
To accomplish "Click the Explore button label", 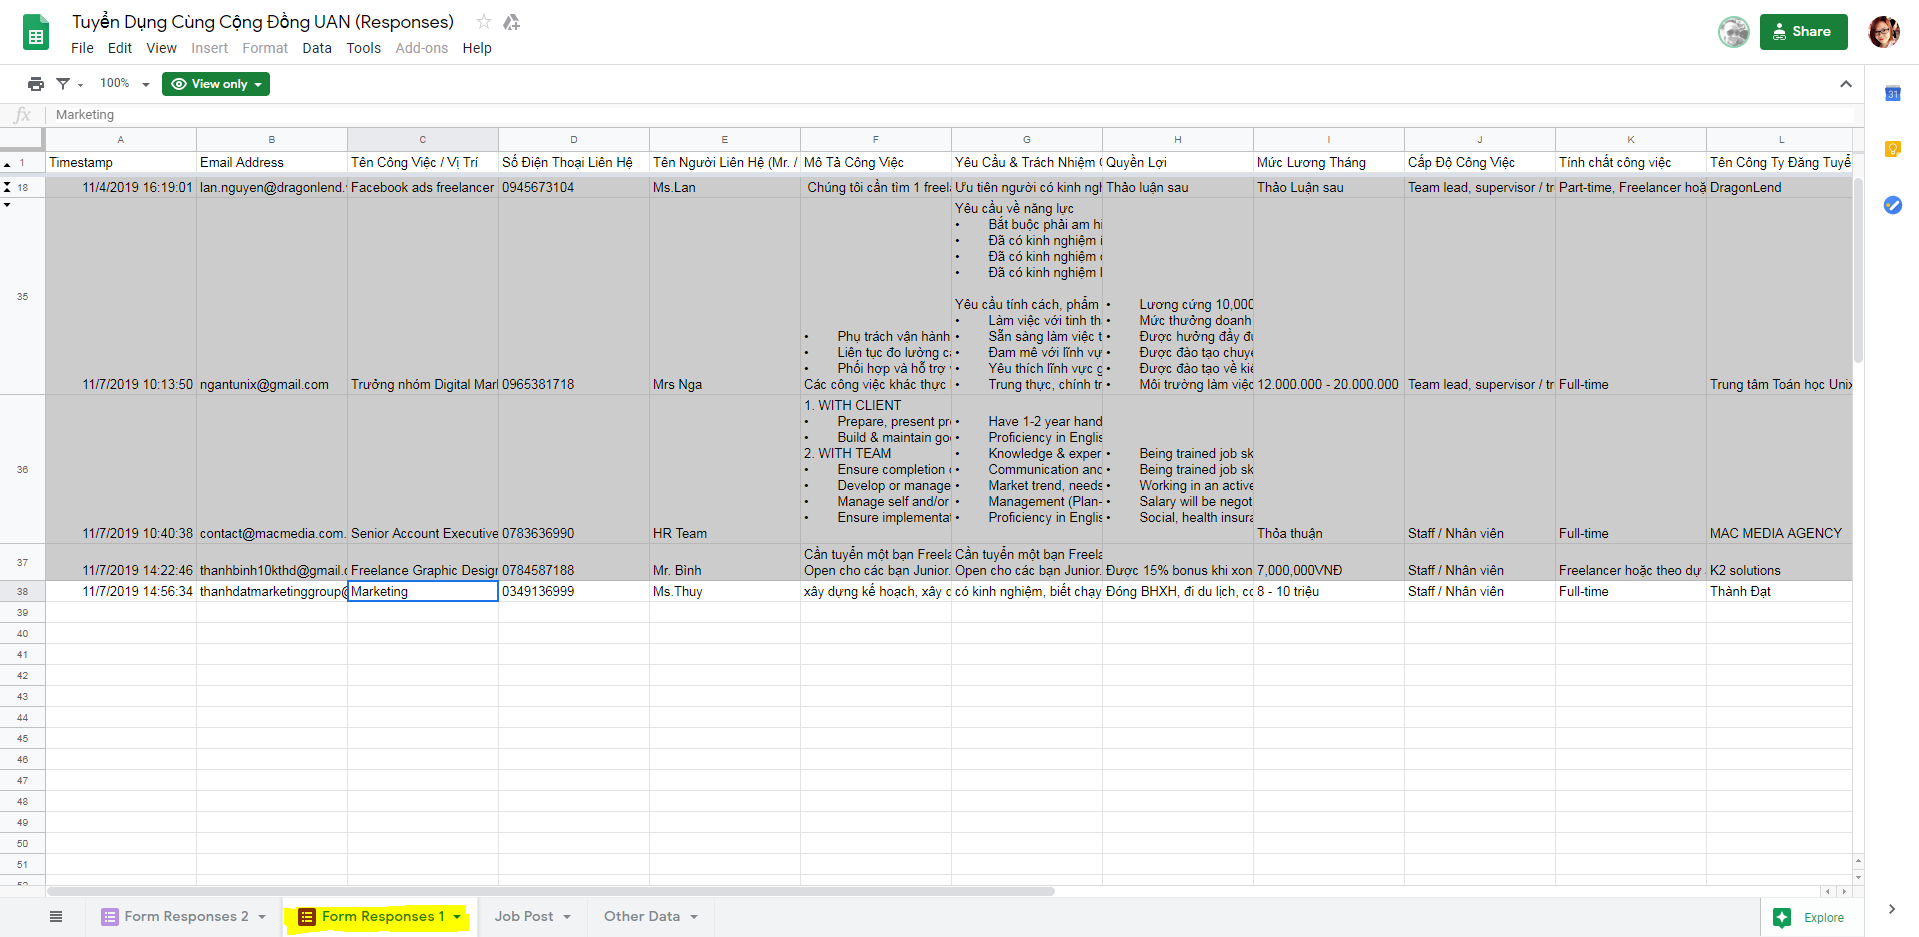I will [1824, 918].
